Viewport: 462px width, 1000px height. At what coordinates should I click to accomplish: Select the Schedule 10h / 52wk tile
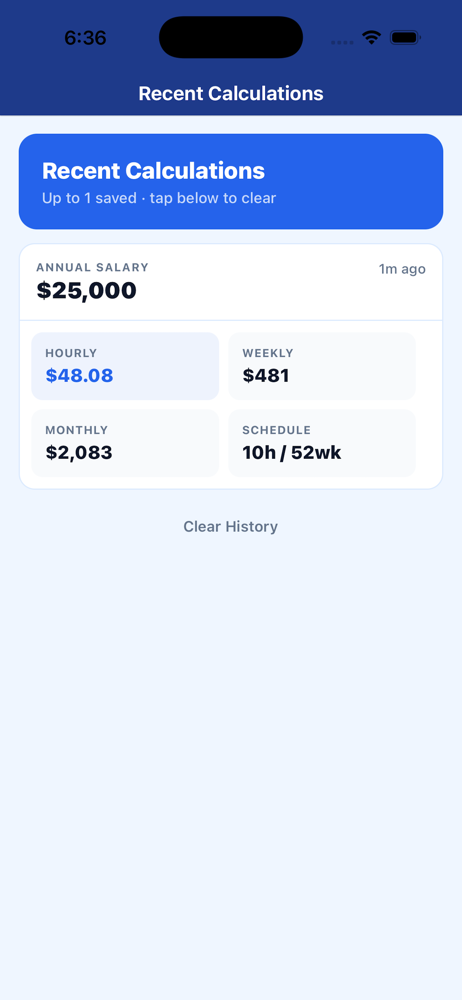tap(322, 443)
